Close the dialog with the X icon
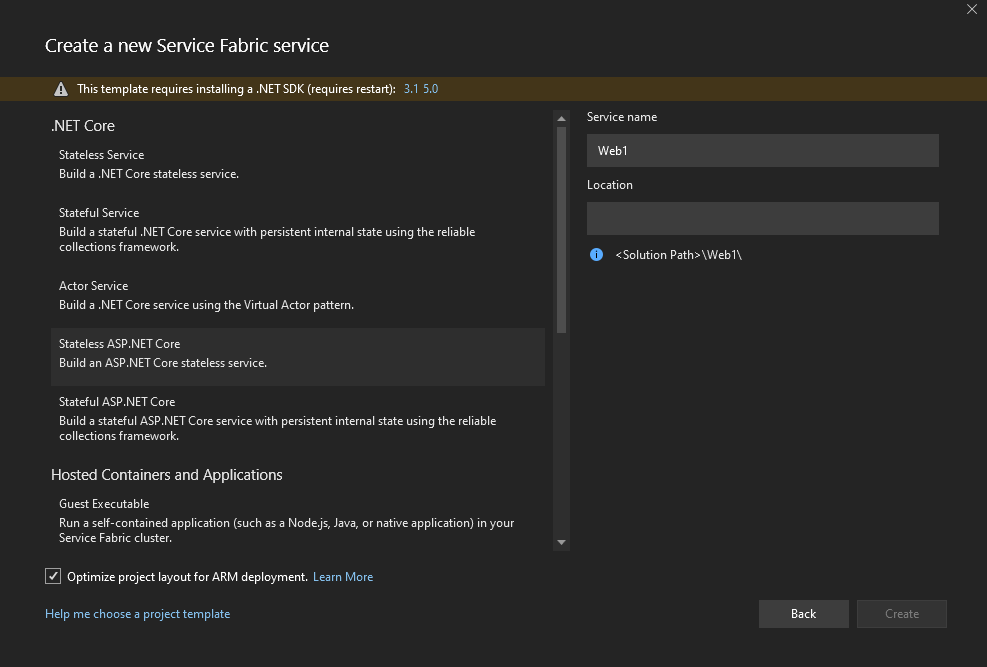The width and height of the screenshot is (987, 667). (971, 10)
